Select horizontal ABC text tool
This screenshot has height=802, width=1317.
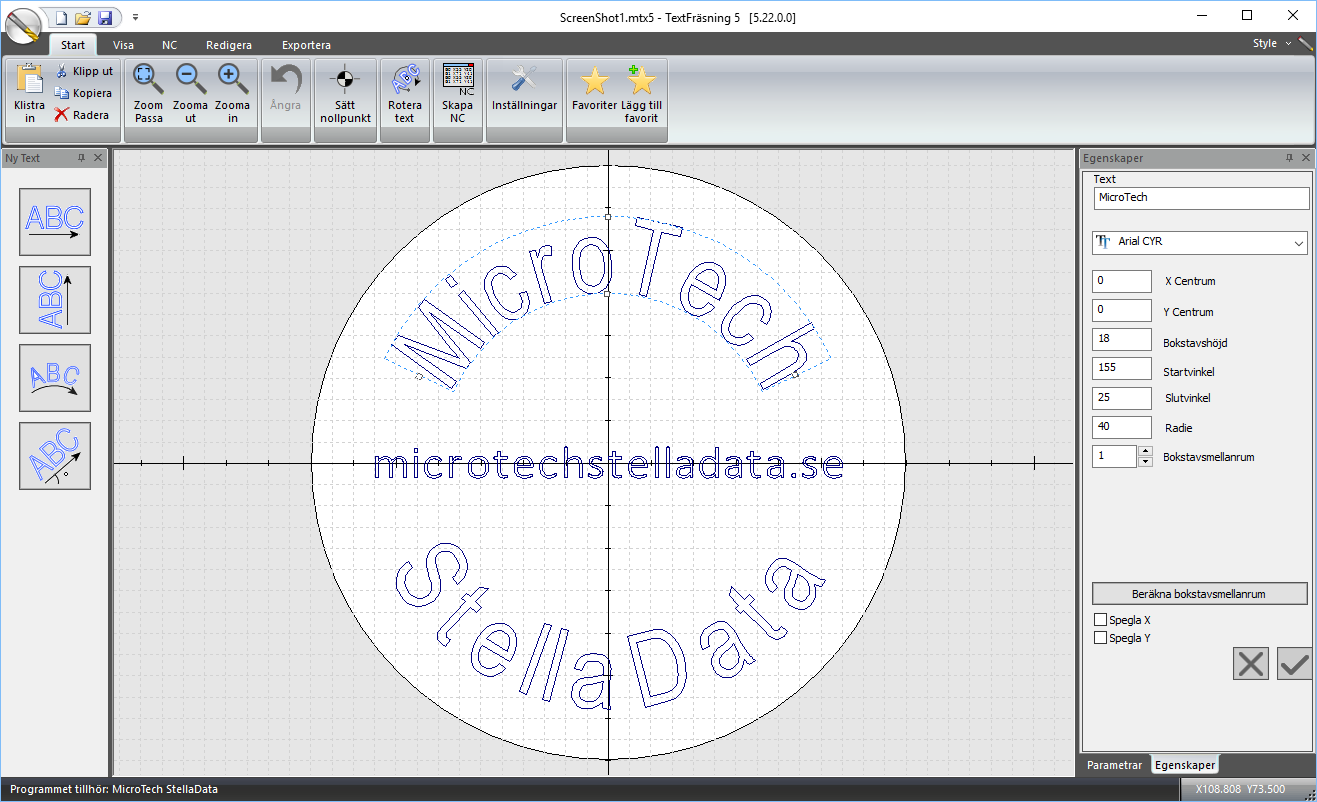(55, 222)
